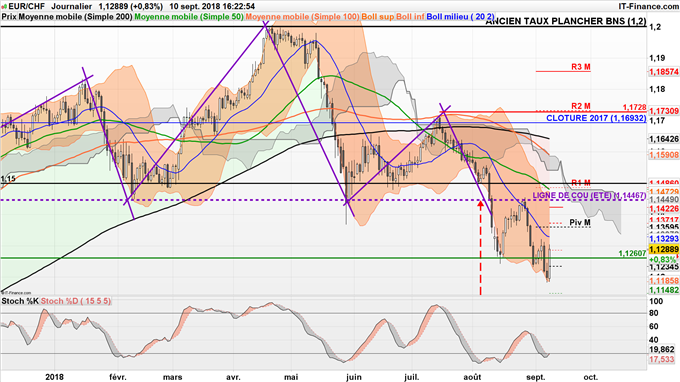Click the Boll sup legend entry
The height and width of the screenshot is (382, 680).
(x=378, y=17)
